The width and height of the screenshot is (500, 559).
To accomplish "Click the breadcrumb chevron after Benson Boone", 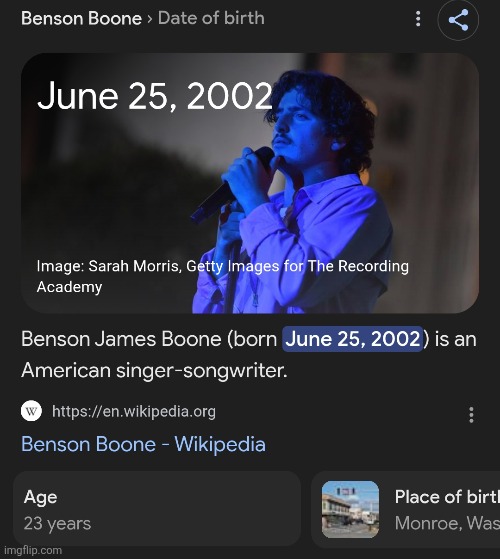I will (x=150, y=19).
